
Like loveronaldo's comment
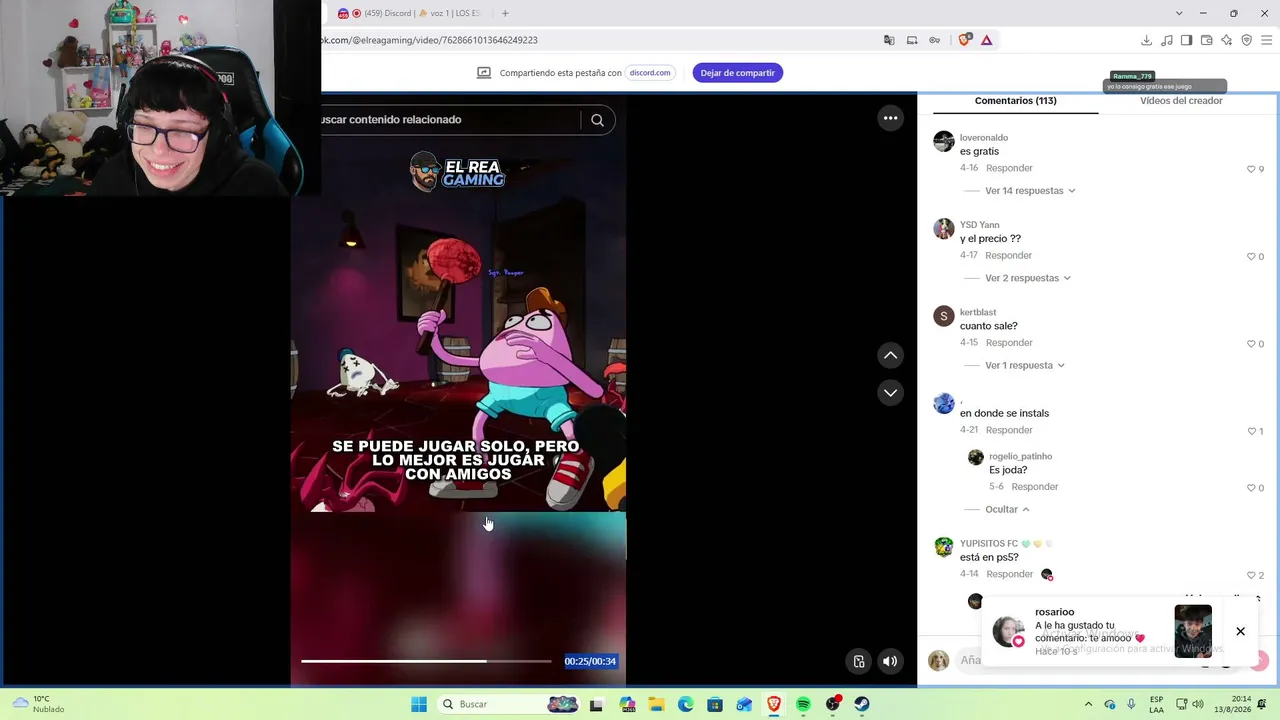coord(1251,169)
